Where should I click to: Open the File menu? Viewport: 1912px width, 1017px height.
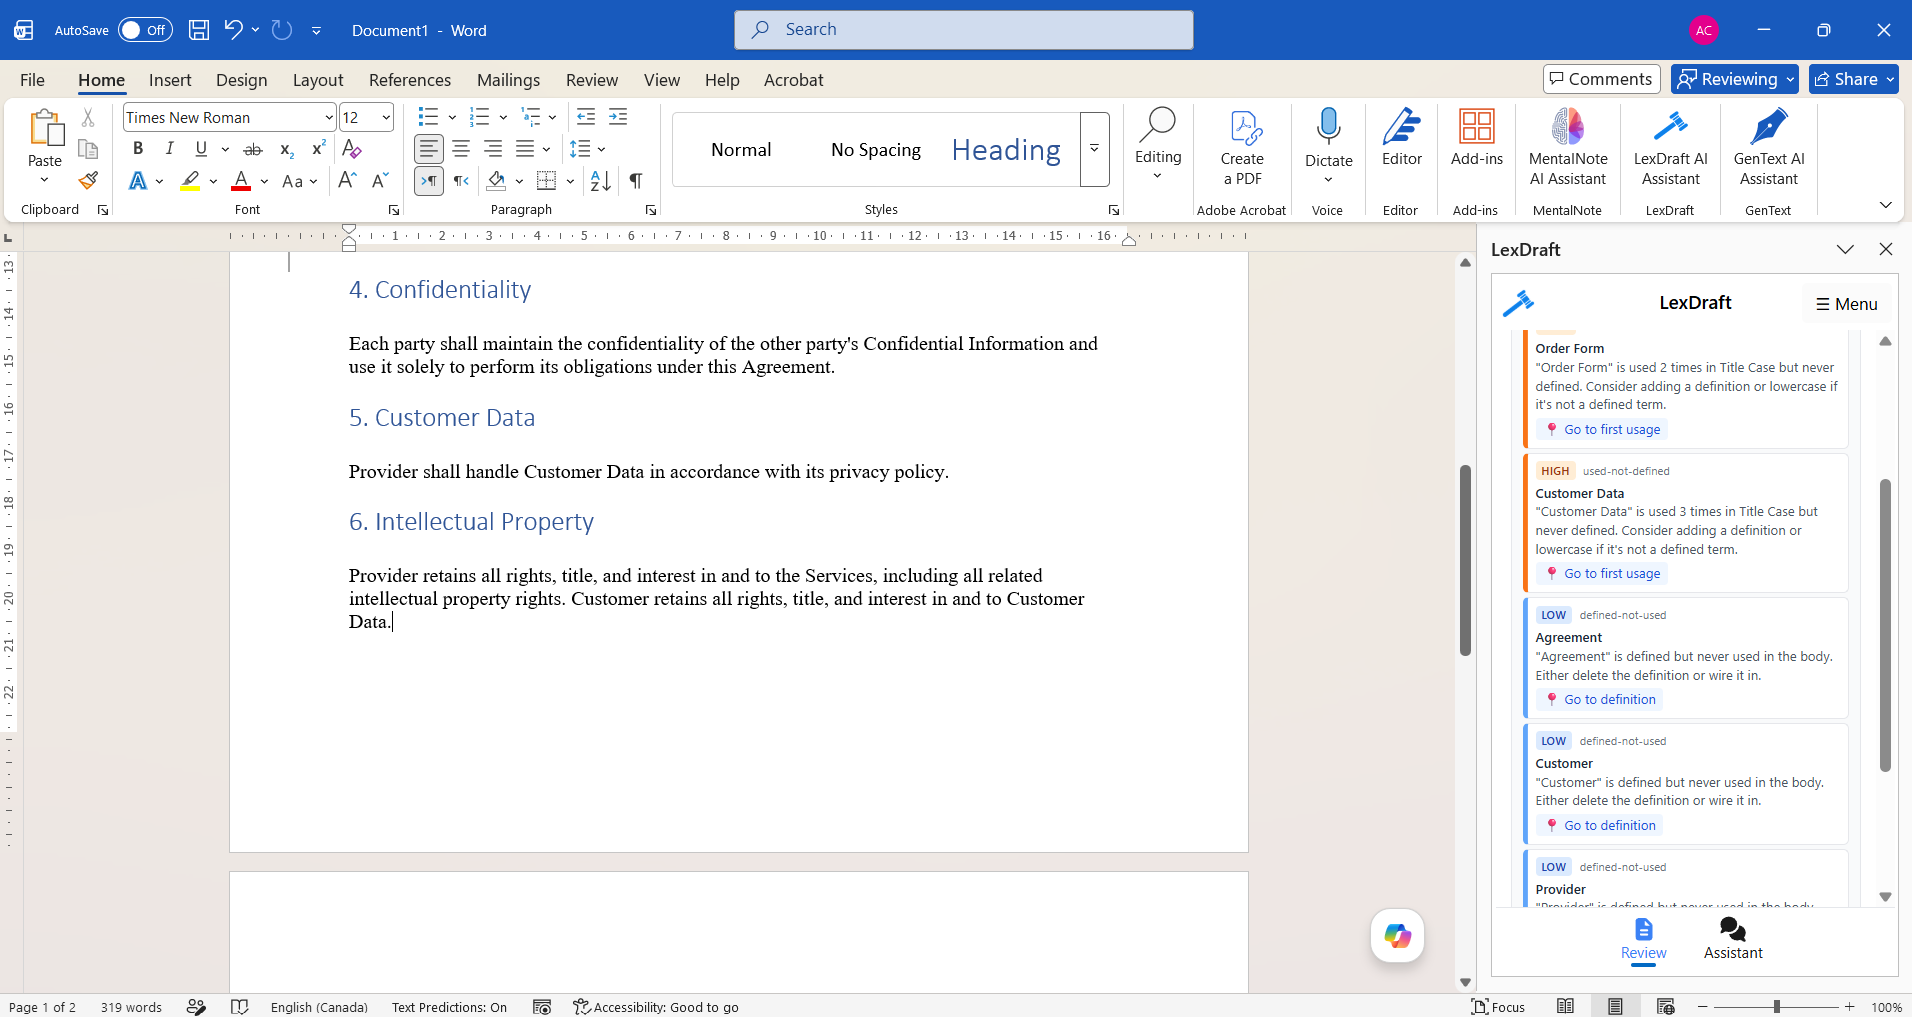(x=32, y=80)
